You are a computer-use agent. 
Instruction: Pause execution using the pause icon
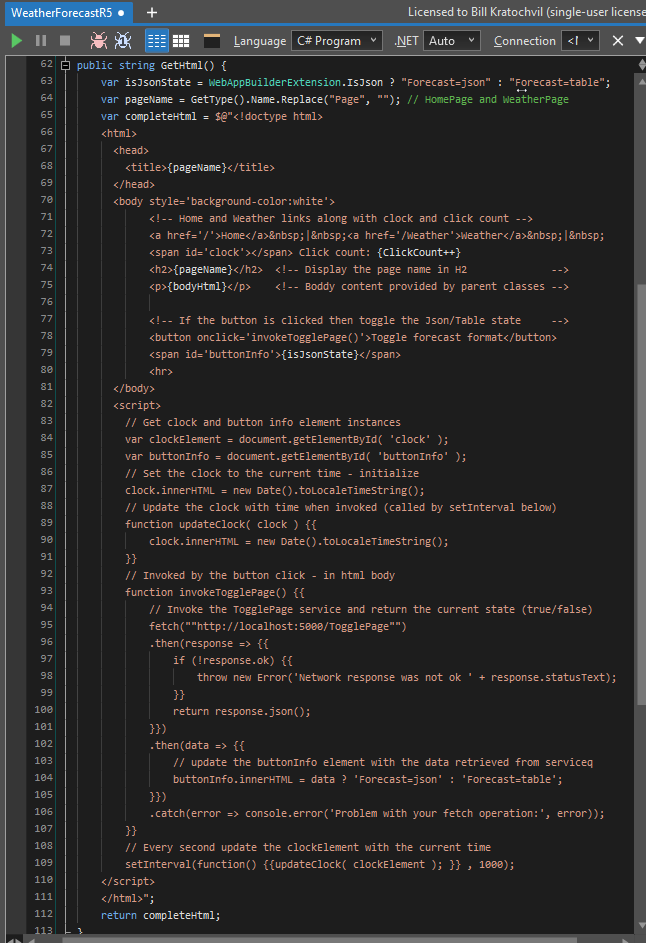click(41, 41)
